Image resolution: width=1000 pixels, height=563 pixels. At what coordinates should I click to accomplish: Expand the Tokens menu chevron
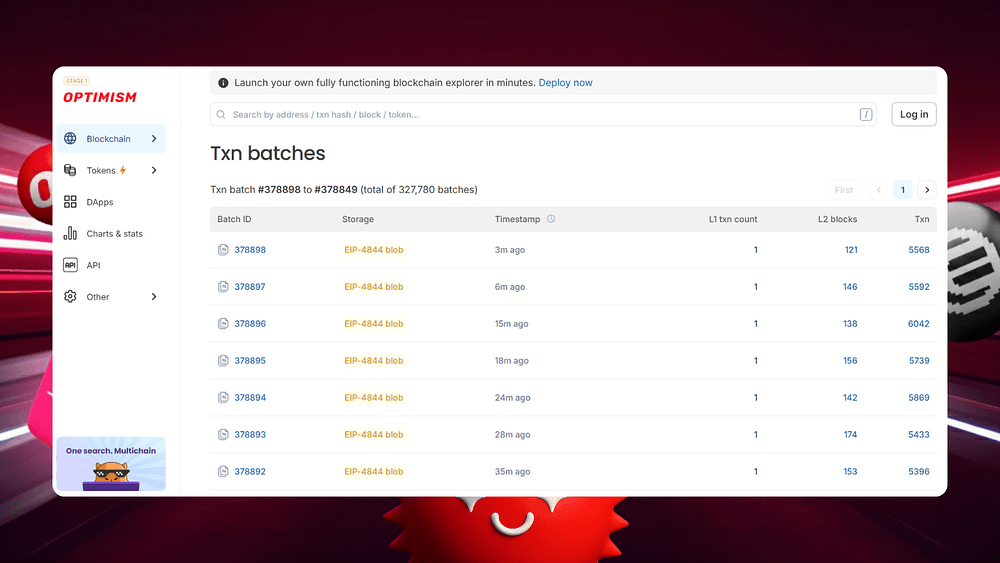(154, 170)
